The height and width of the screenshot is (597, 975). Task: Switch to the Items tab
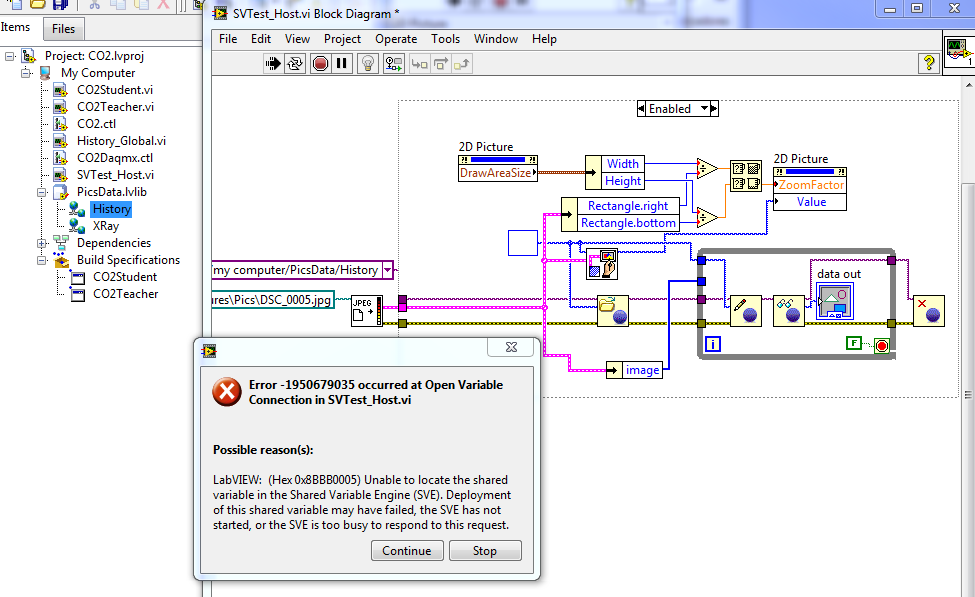[x=16, y=27]
